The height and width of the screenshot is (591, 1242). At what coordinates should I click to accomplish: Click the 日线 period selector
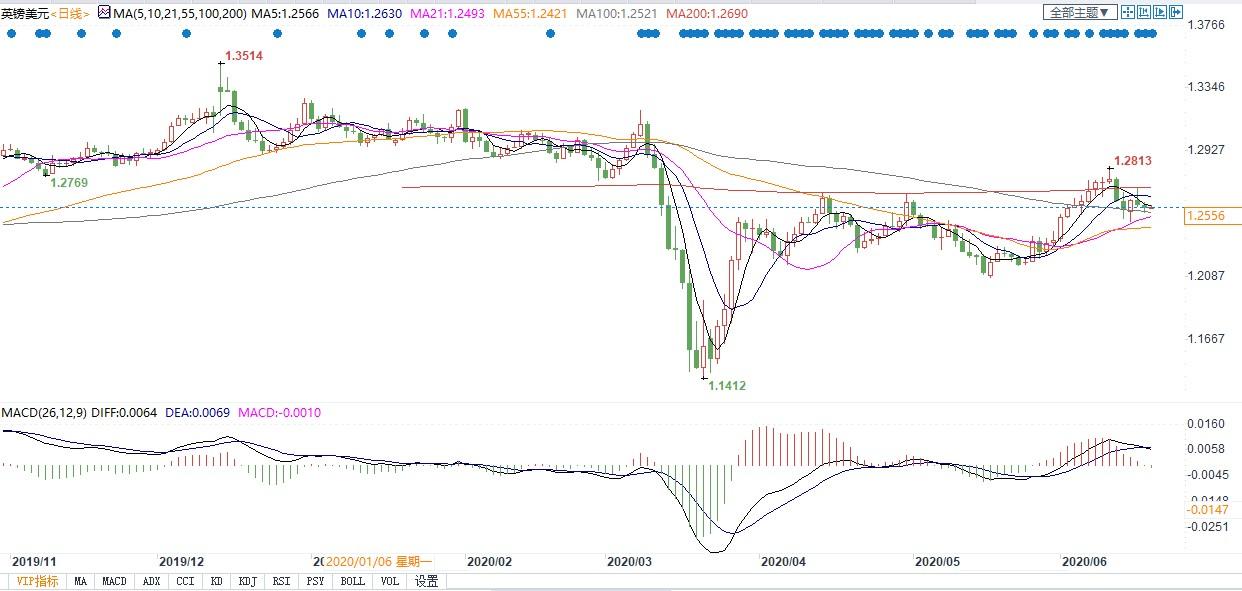tap(70, 13)
